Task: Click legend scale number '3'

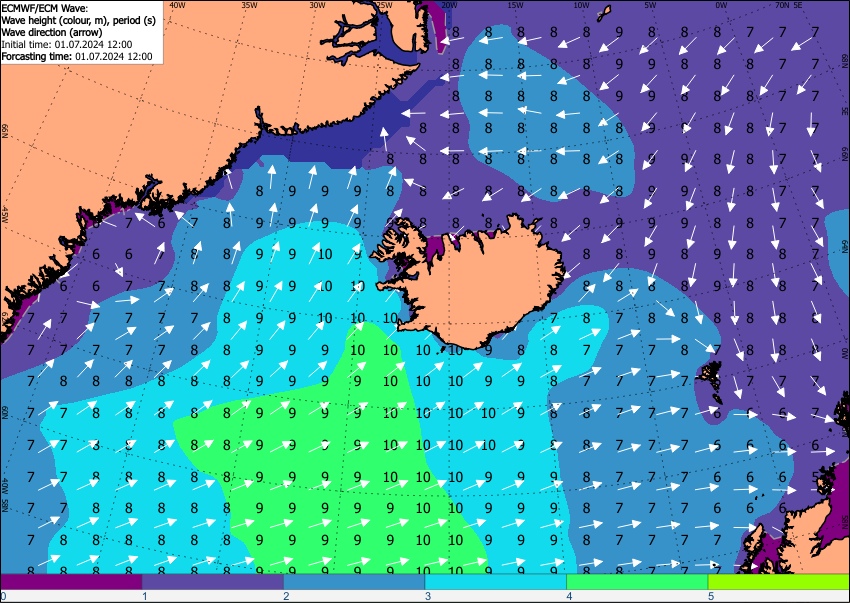Action: click(x=428, y=596)
